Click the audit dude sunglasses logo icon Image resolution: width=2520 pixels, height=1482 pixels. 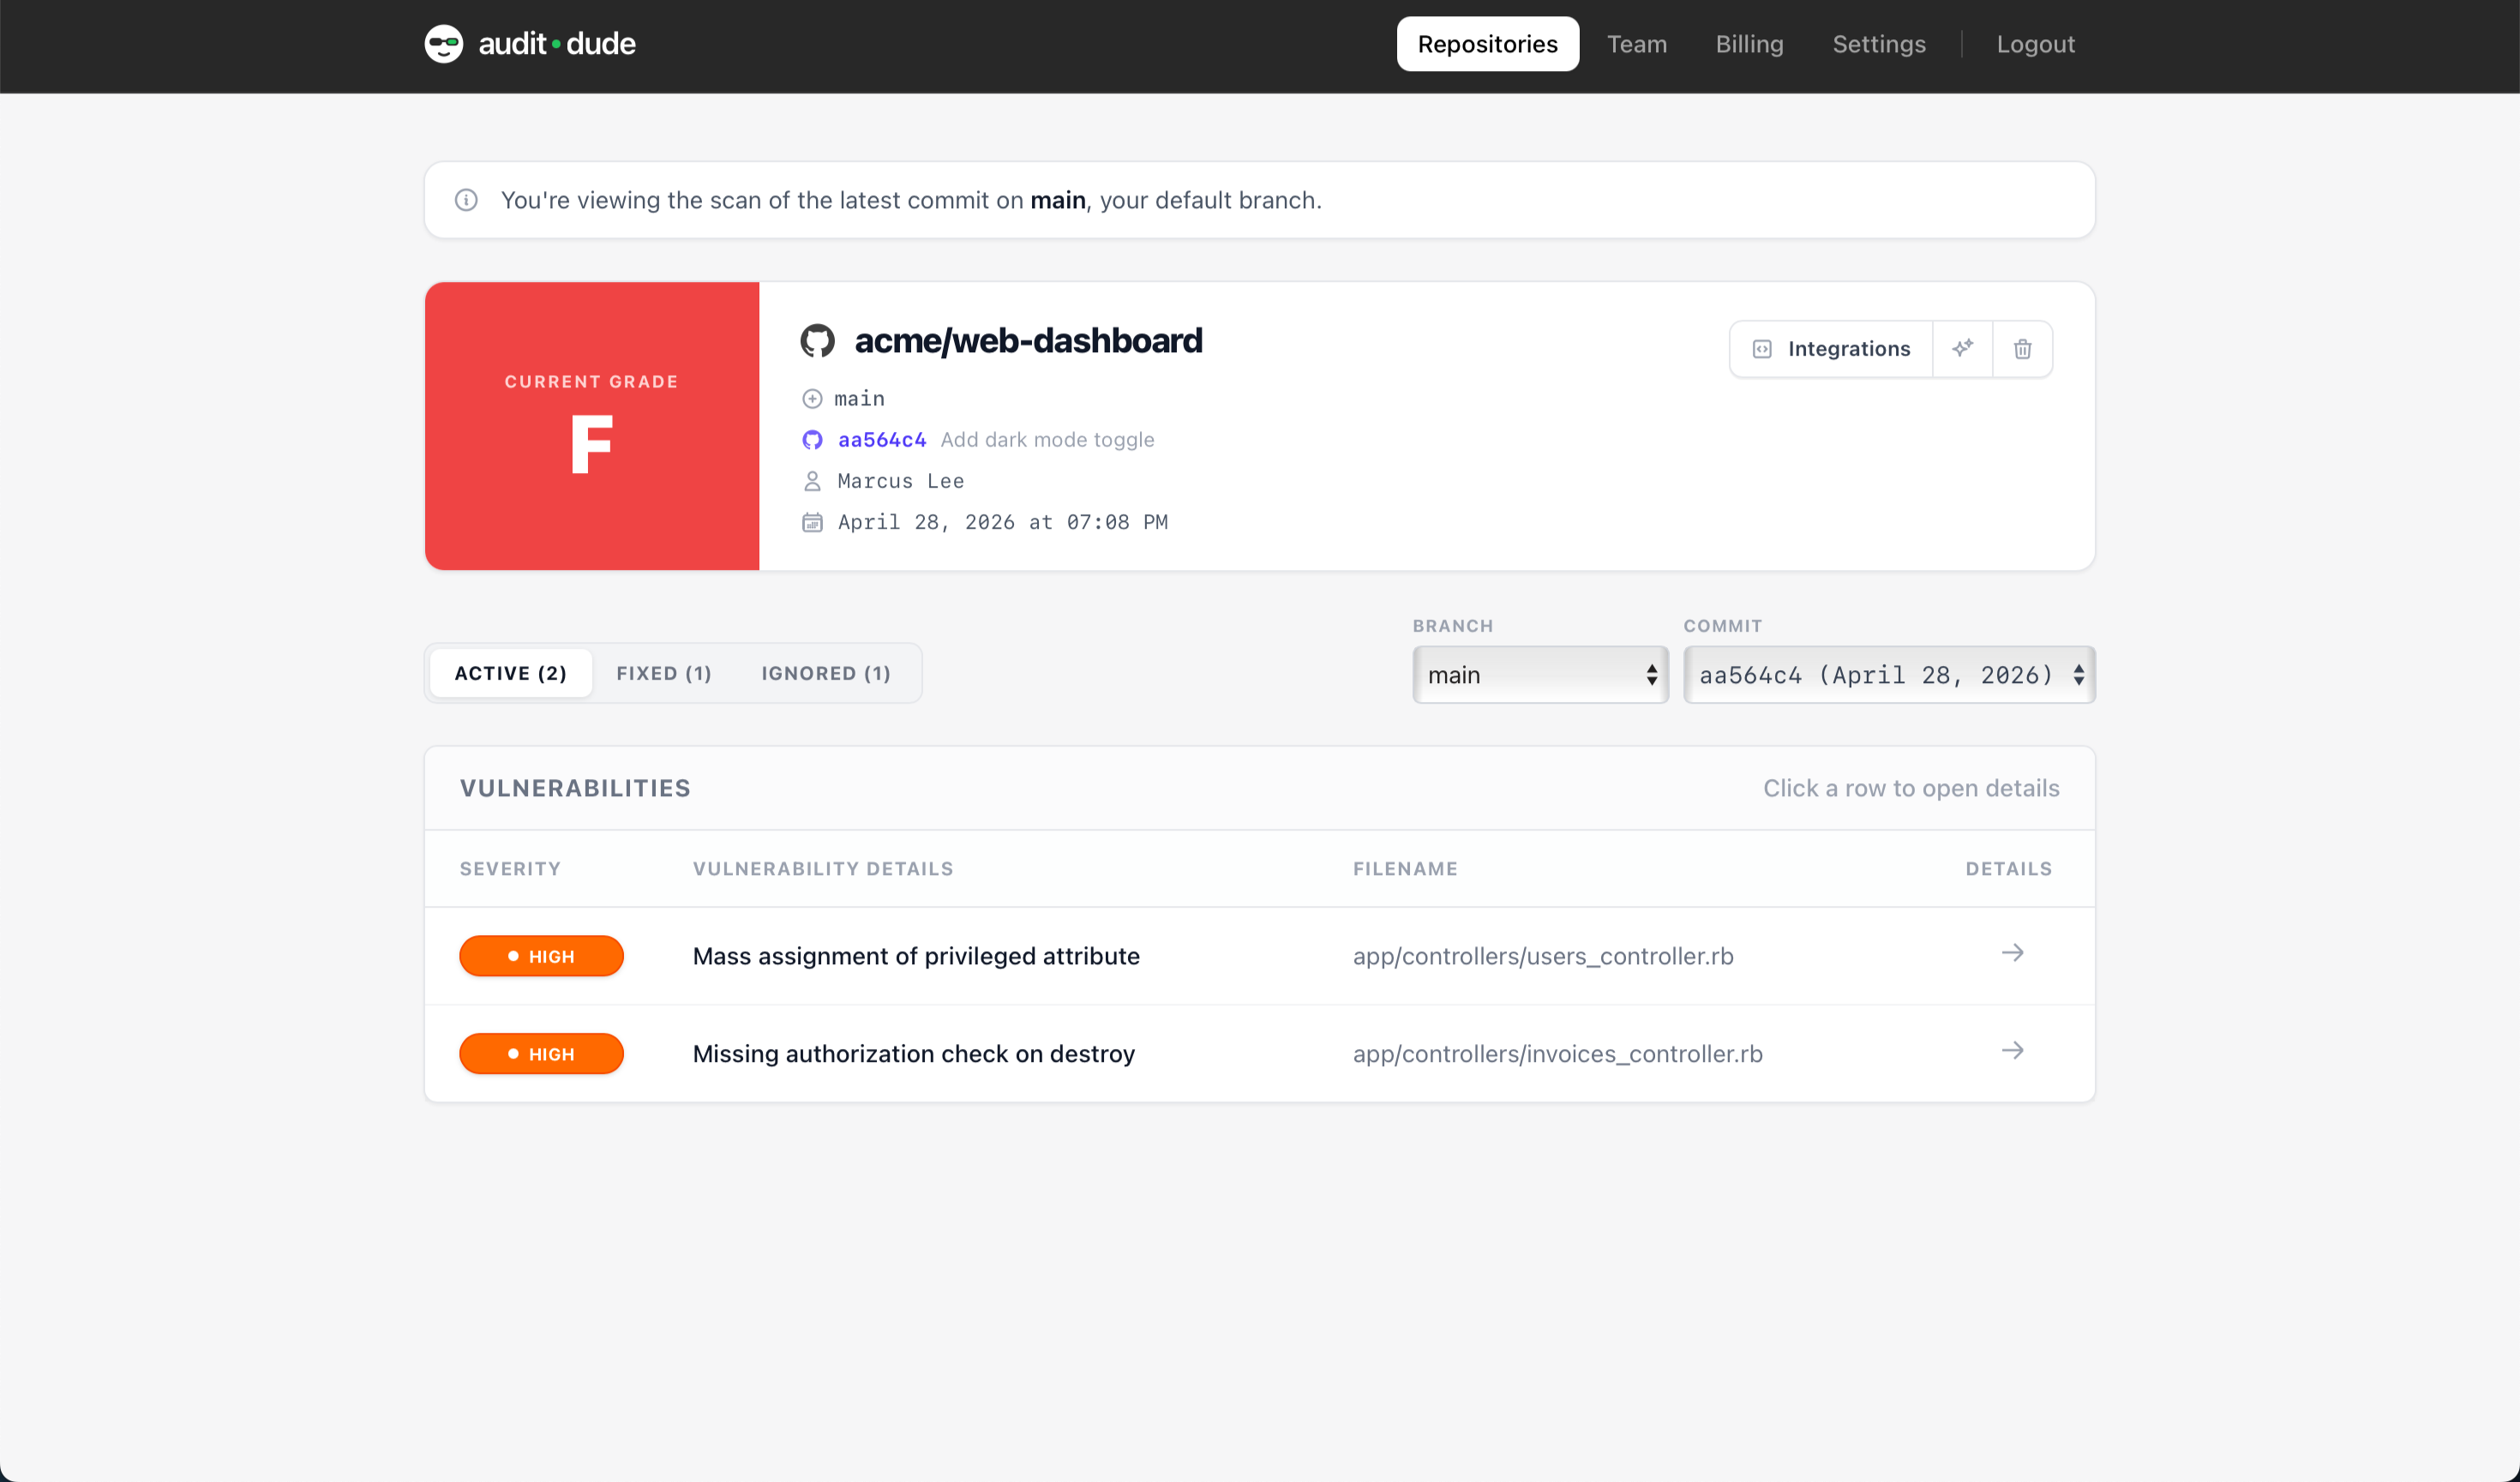443,44
